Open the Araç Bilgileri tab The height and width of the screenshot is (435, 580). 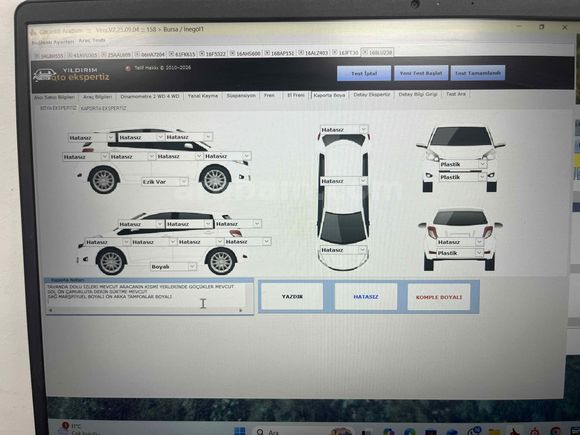click(97, 97)
